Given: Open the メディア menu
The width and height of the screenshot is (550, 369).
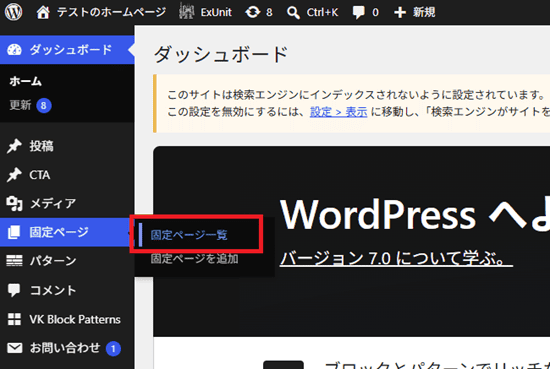Looking at the screenshot, I should (53, 203).
